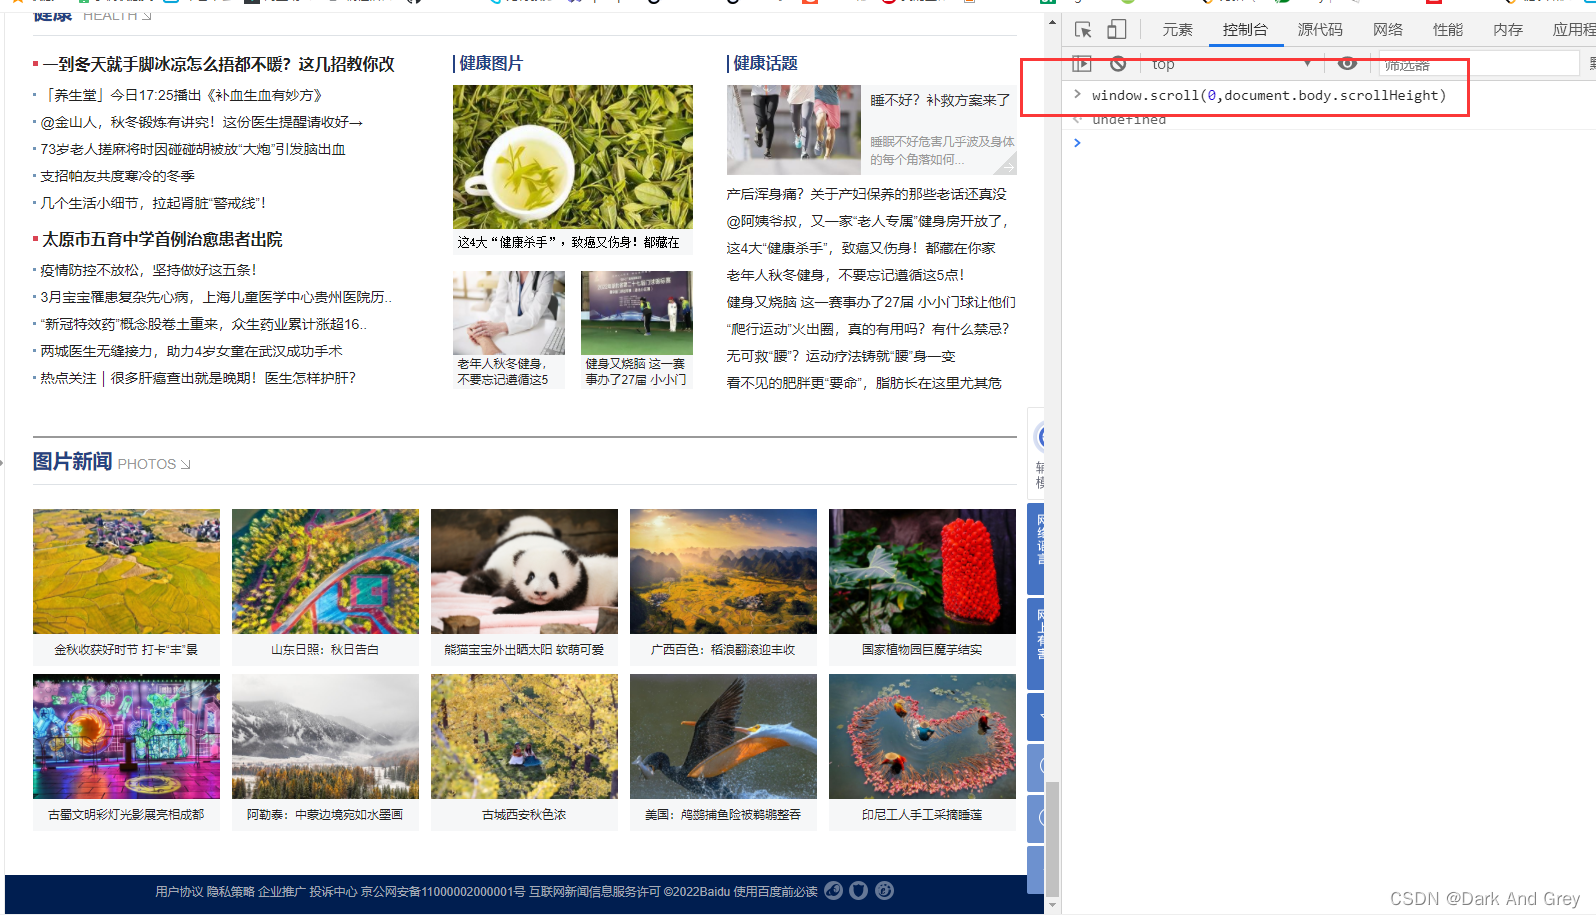The width and height of the screenshot is (1596, 918).
Task: Open the 图片新闻 section heading
Action: (x=72, y=462)
